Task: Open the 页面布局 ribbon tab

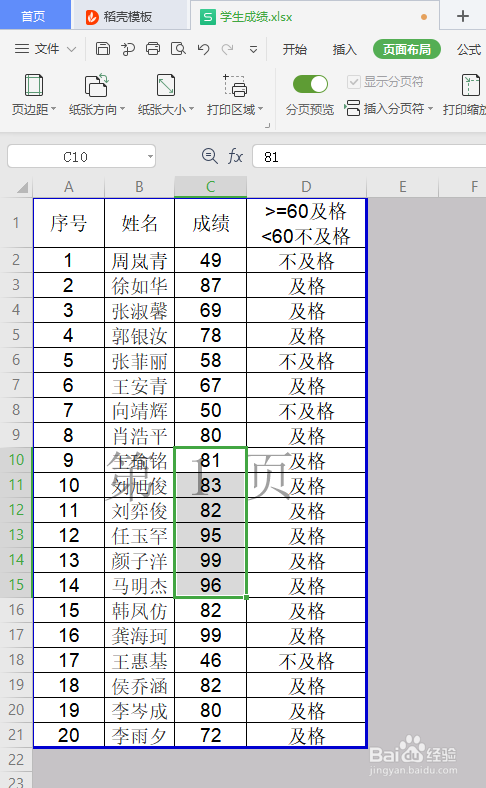Action: 407,49
